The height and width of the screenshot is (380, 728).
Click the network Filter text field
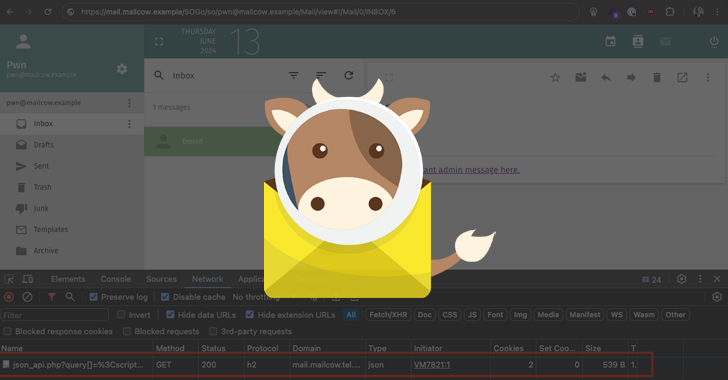pyautogui.click(x=55, y=315)
